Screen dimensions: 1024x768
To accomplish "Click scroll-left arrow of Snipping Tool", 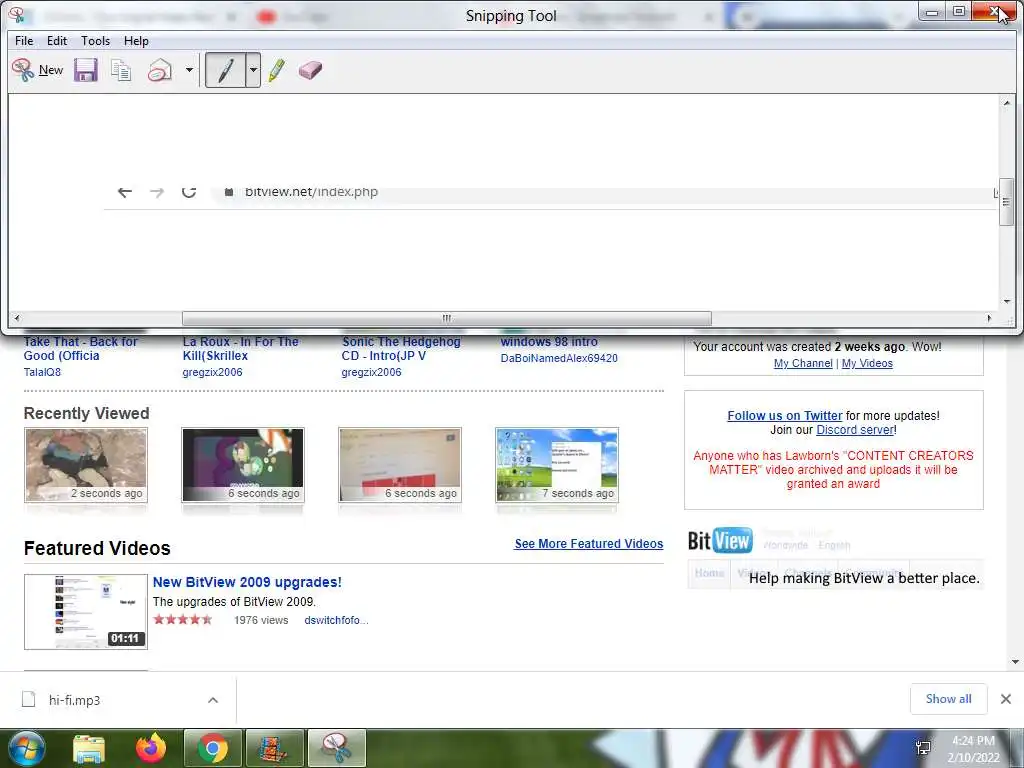I will (x=16, y=319).
